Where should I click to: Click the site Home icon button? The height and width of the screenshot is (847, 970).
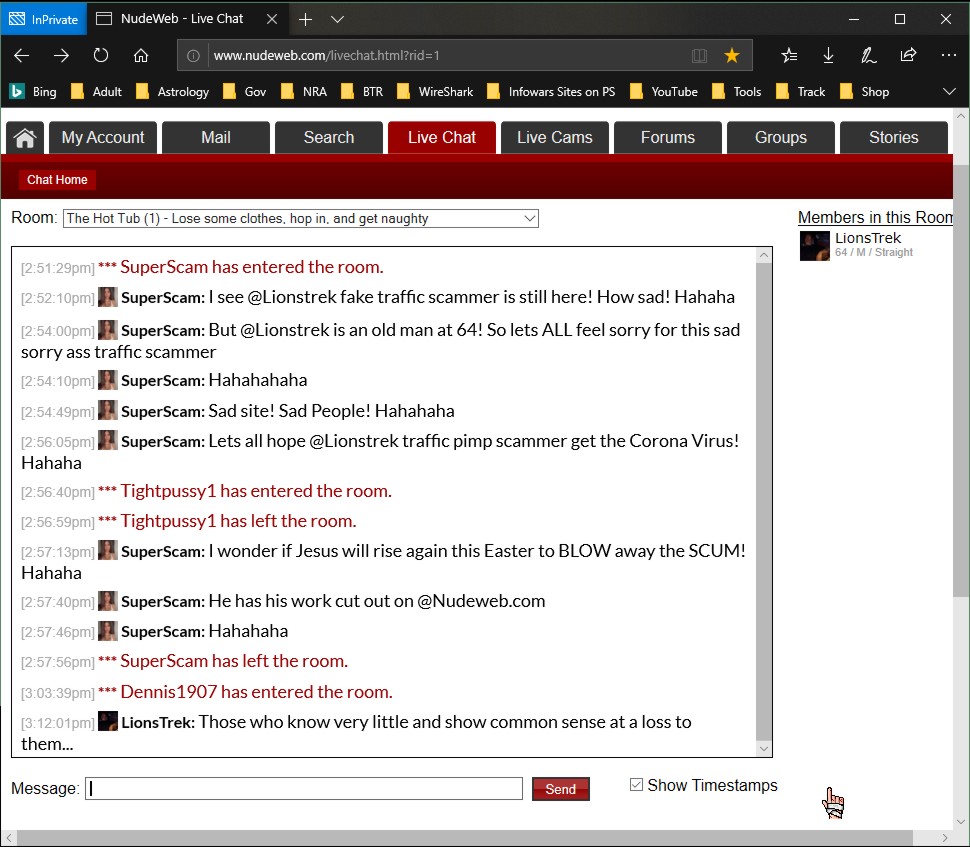click(26, 138)
